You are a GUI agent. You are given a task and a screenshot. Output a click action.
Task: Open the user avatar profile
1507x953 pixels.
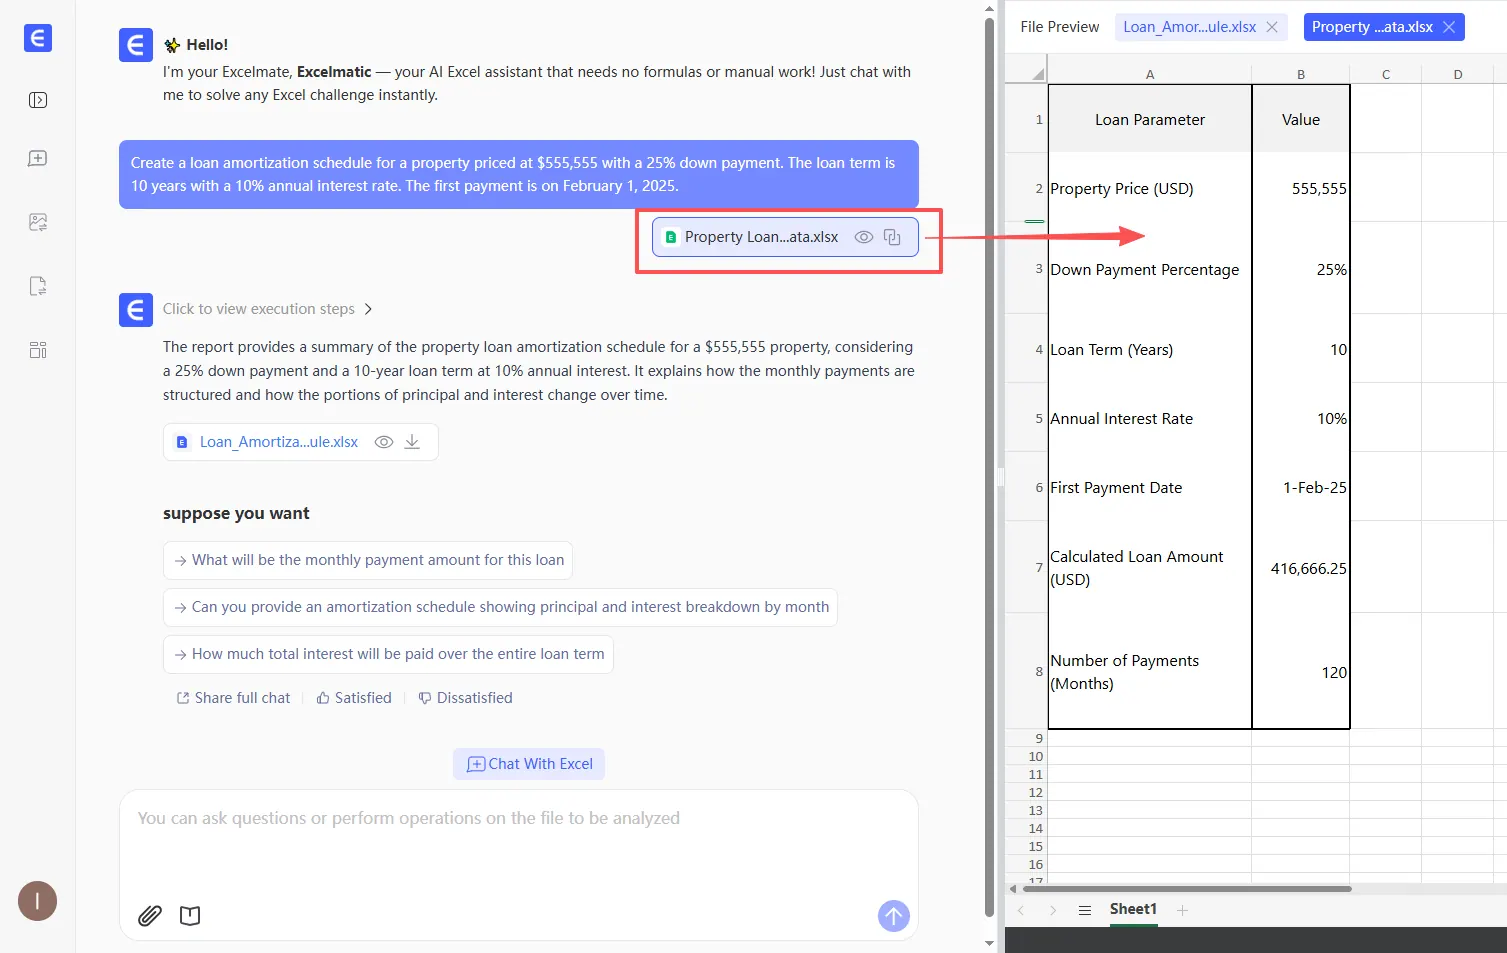pos(37,901)
